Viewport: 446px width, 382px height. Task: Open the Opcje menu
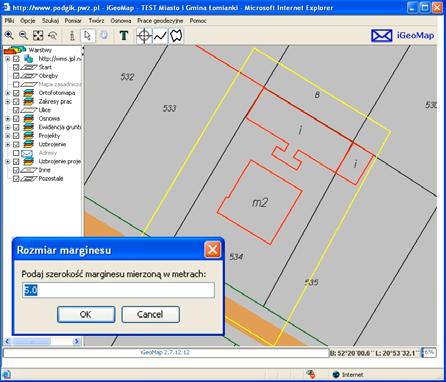point(28,21)
